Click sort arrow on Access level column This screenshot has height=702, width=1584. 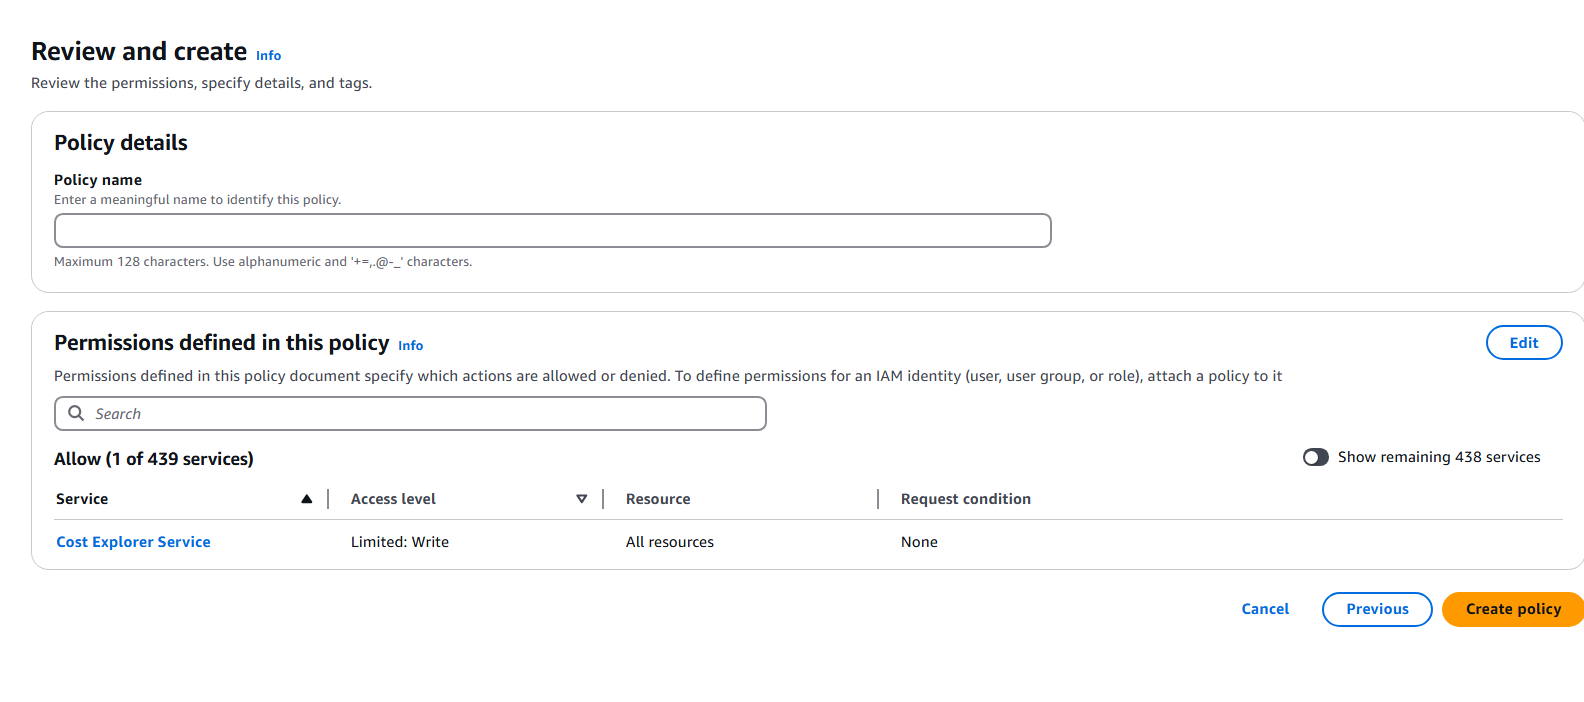click(x=582, y=499)
